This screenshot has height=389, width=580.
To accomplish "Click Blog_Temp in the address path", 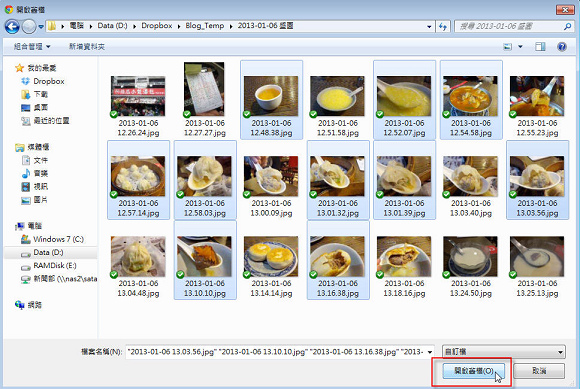I will tap(205, 26).
